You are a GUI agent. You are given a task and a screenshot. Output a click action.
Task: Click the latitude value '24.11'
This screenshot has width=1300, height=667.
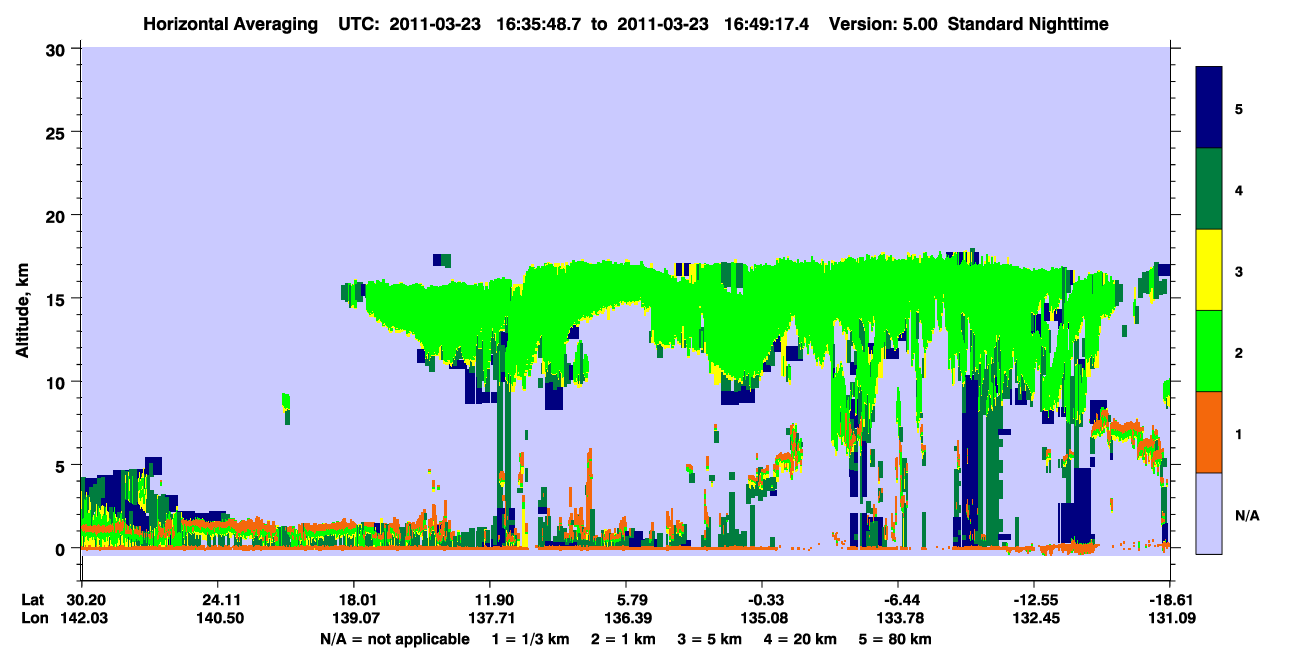coord(218,600)
